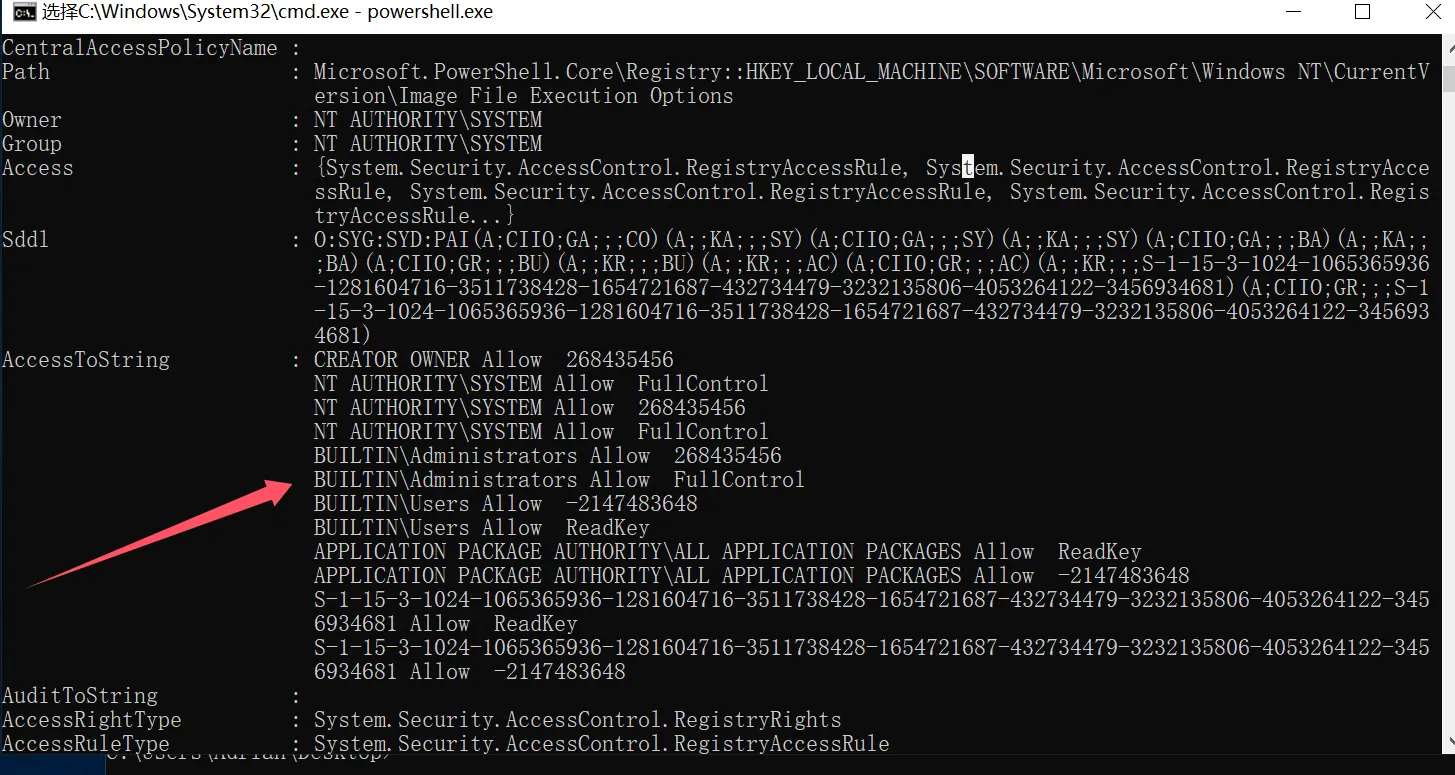Click the window title text
The width and height of the screenshot is (1455, 775).
click(x=267, y=13)
